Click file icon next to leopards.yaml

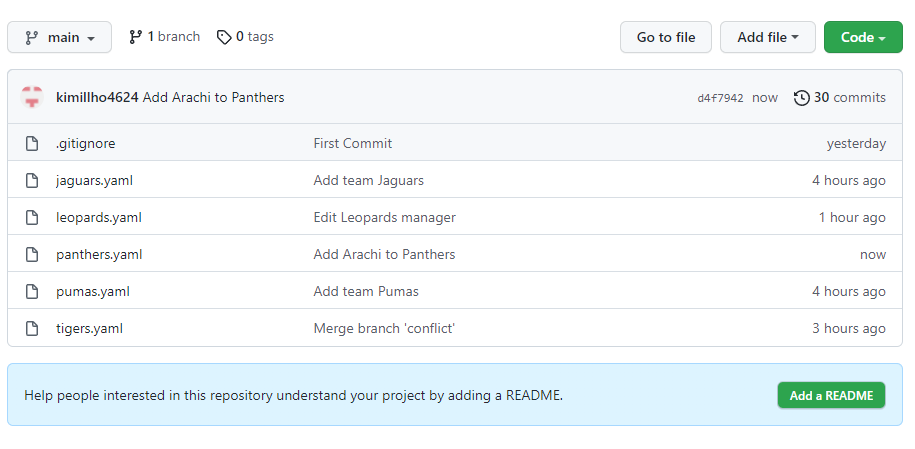(x=32, y=217)
